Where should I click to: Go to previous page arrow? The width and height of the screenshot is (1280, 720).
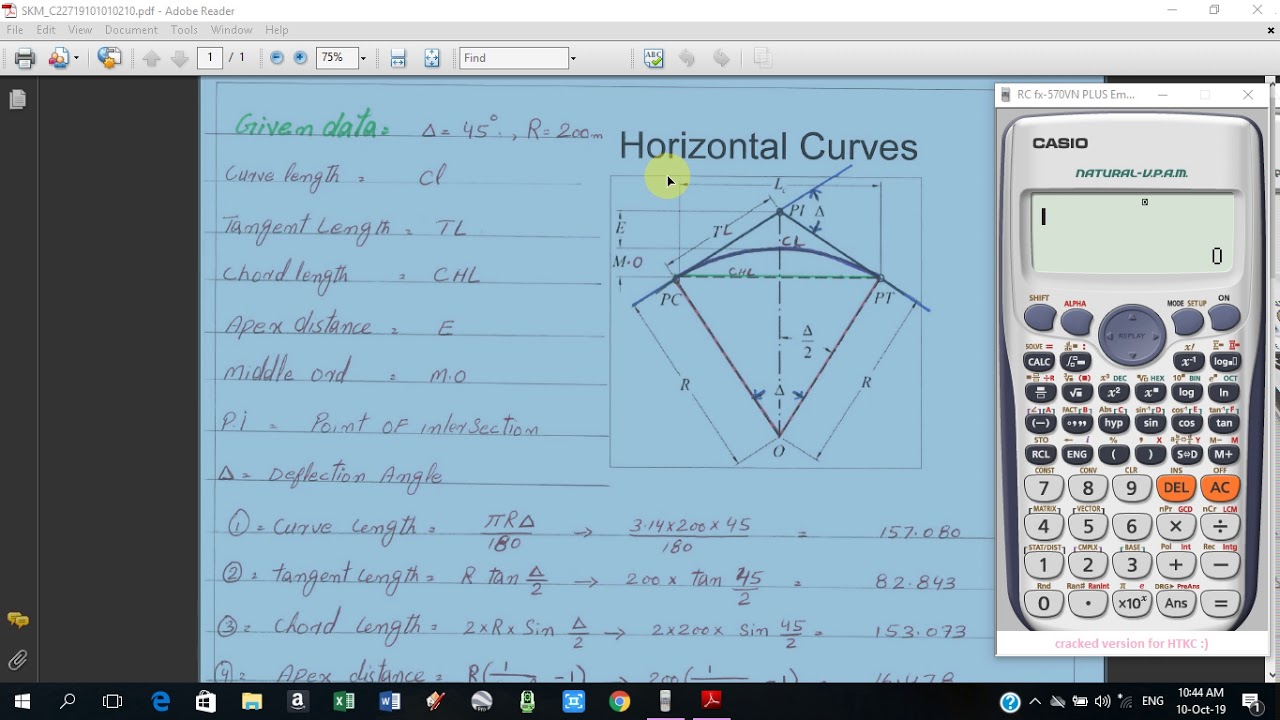point(152,58)
